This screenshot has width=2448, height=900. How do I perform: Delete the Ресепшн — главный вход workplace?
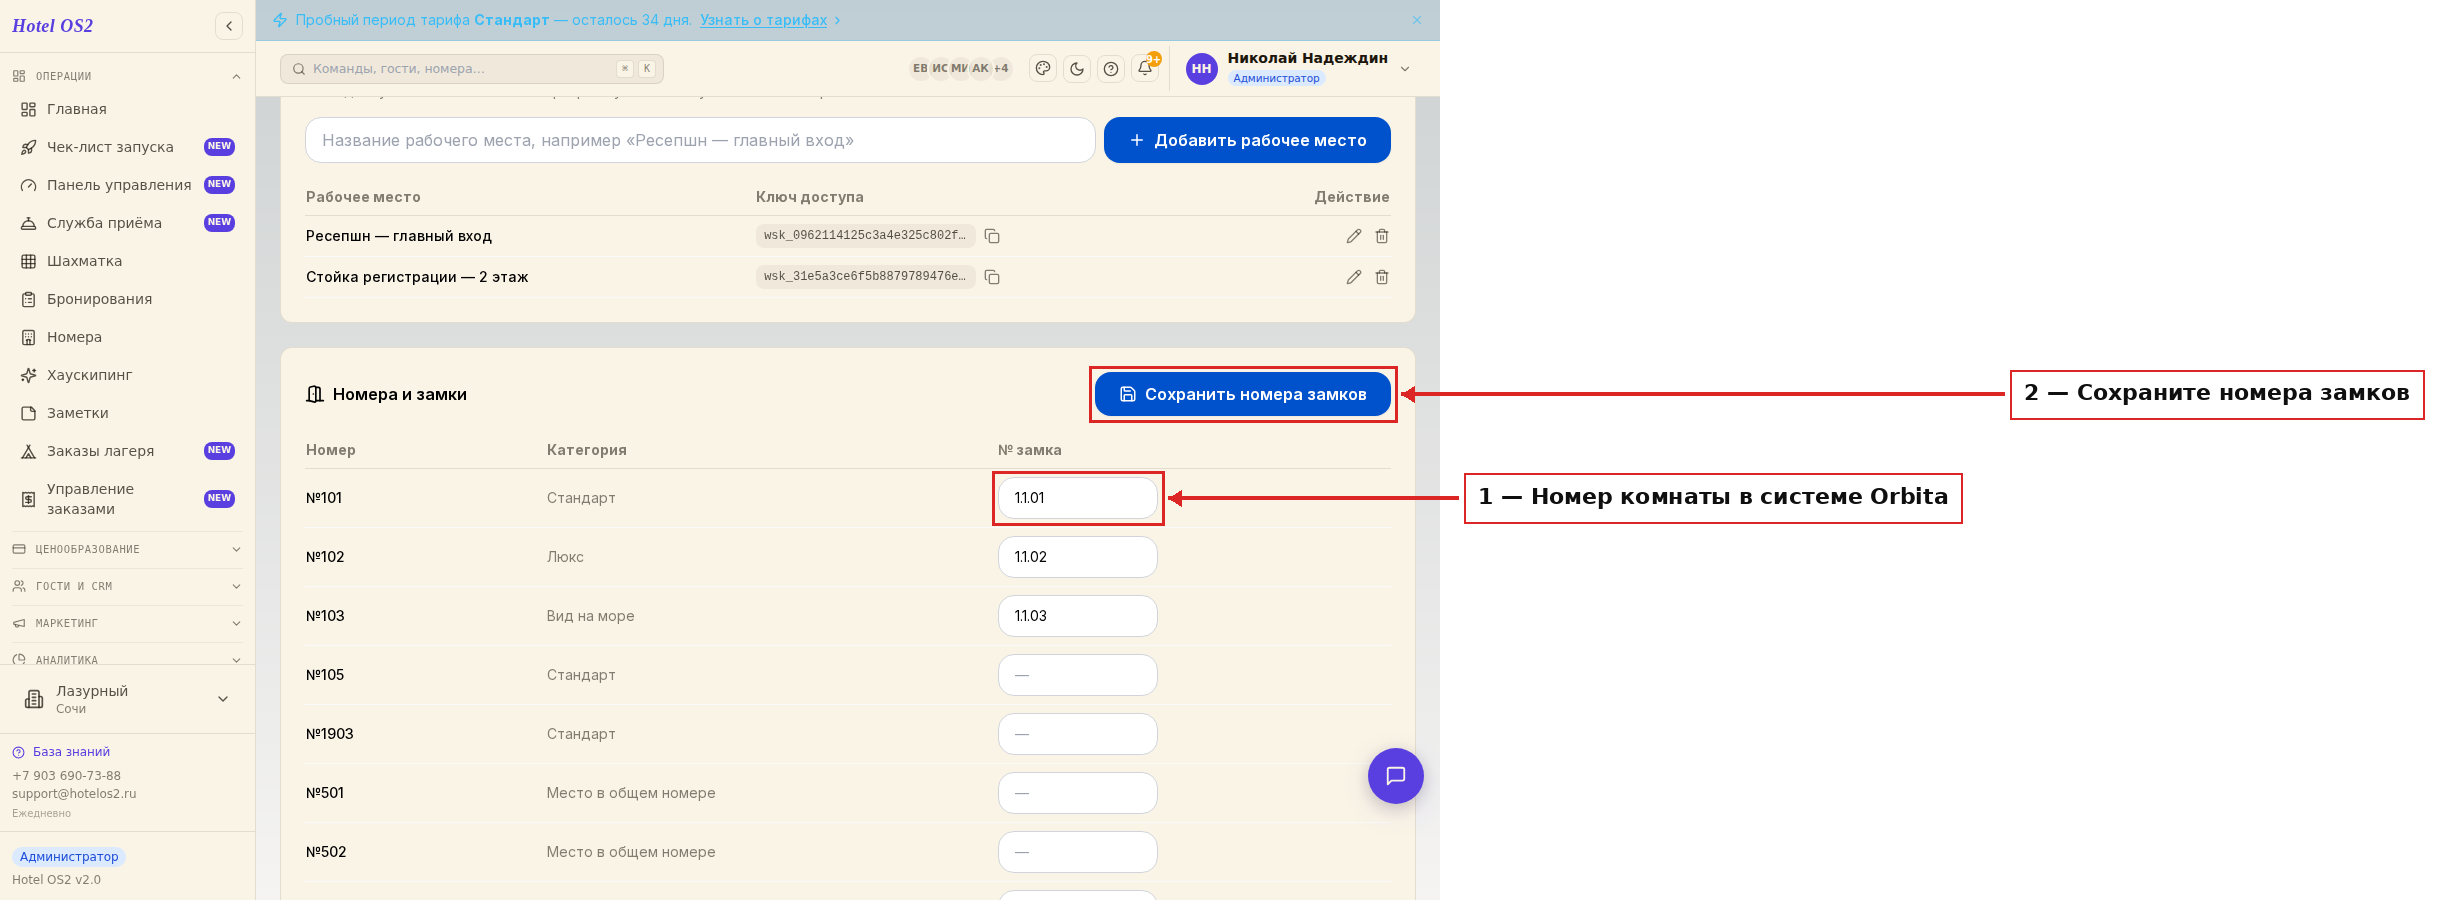pos(1382,236)
